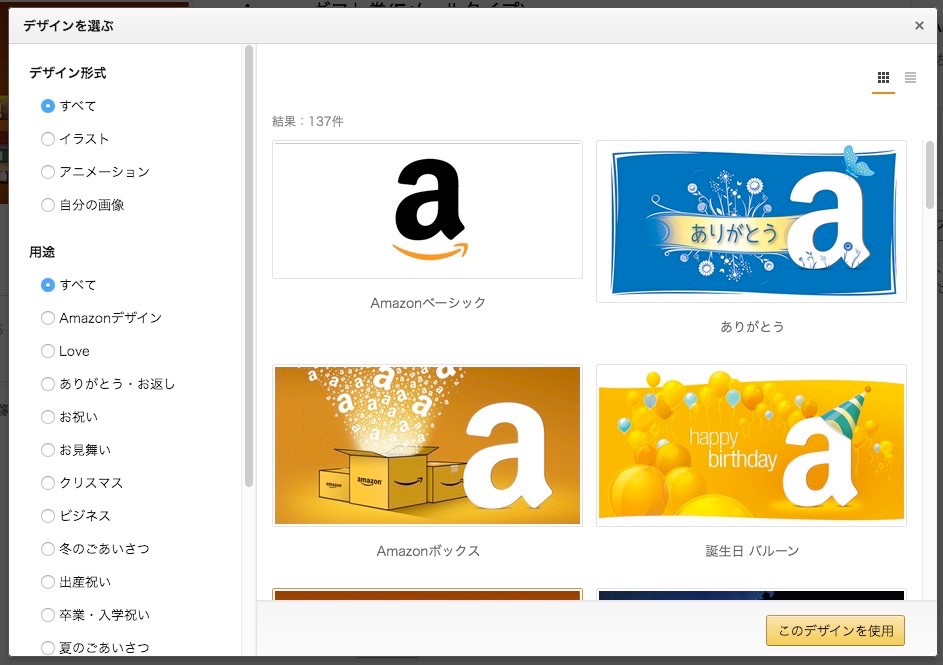
Task: Choose the 冬のごあいさつ filter option
Action: click(48, 549)
